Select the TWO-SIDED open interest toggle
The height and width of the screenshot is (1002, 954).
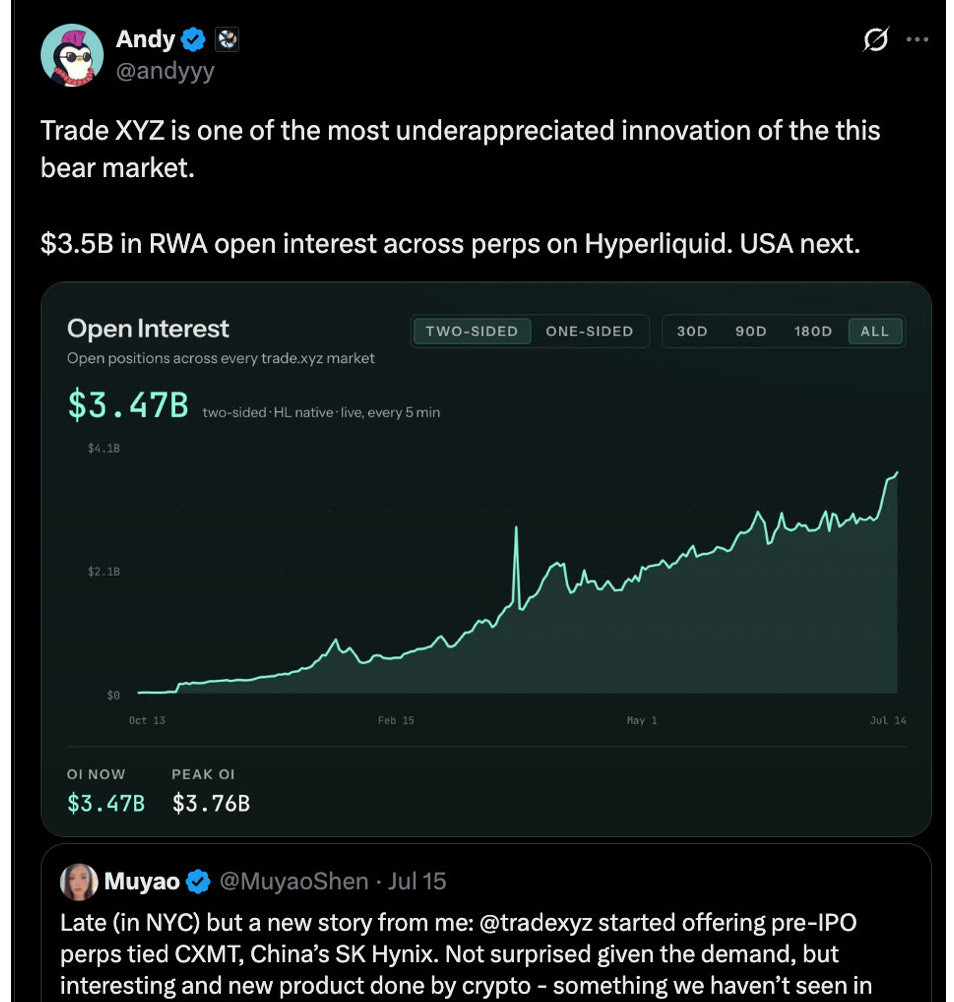(472, 331)
